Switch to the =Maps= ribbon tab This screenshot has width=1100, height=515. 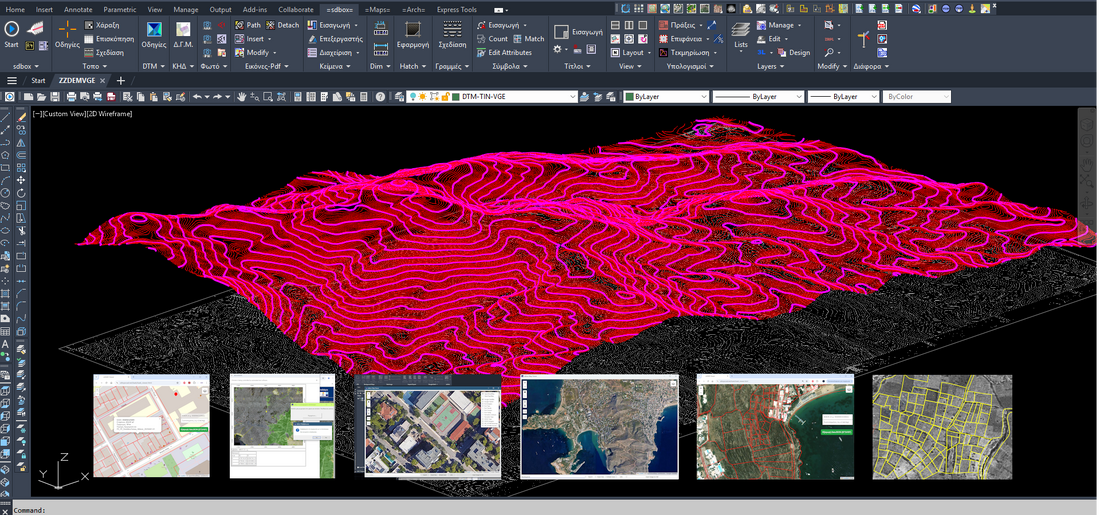[378, 9]
